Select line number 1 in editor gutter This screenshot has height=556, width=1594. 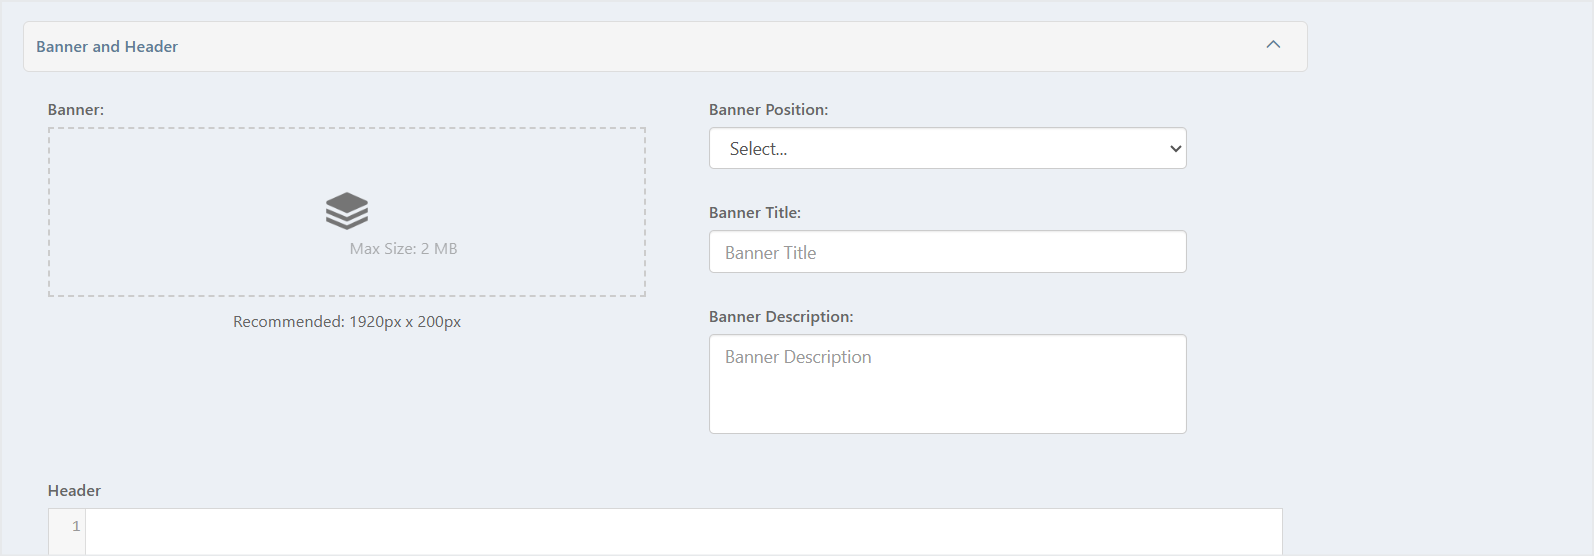coord(76,526)
